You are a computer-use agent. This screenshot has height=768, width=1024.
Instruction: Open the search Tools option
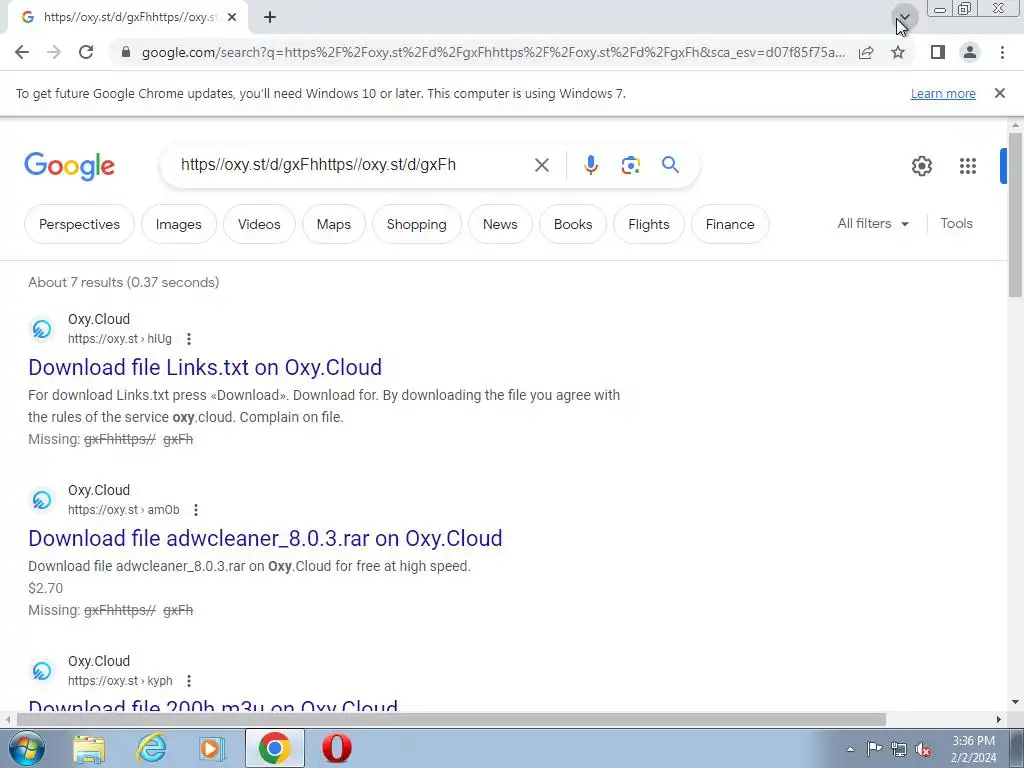click(956, 223)
